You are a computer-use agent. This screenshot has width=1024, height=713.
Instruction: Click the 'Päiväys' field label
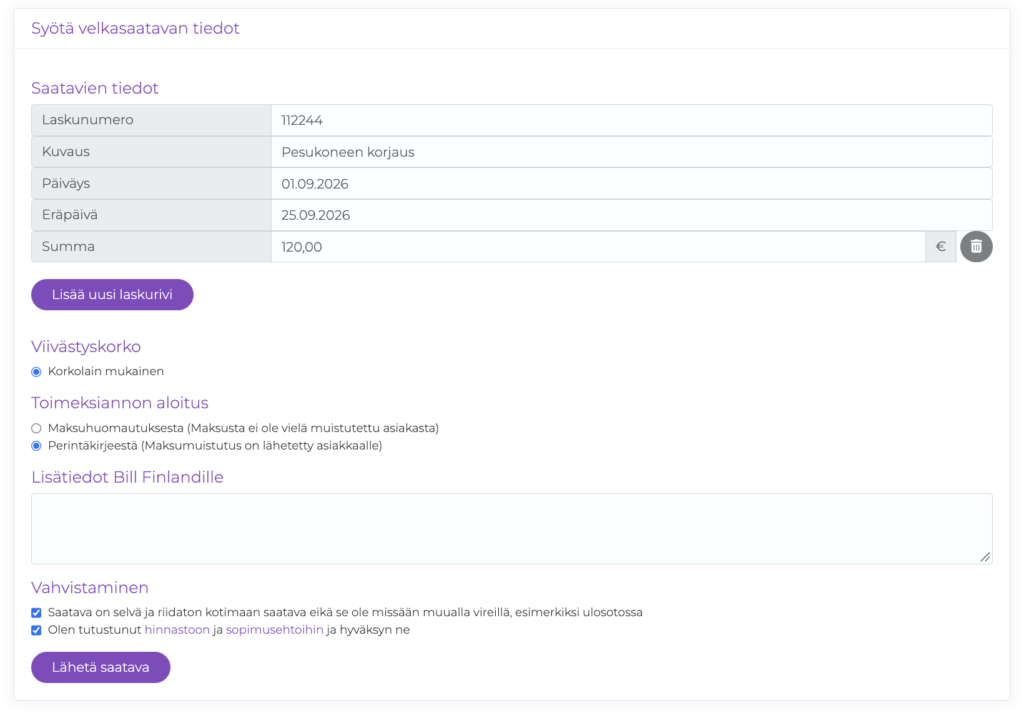pos(66,183)
